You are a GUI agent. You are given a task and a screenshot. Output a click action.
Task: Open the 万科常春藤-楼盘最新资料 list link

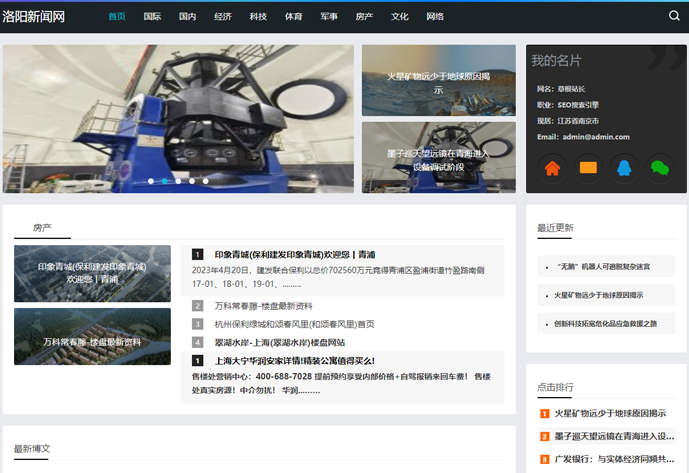tap(263, 306)
